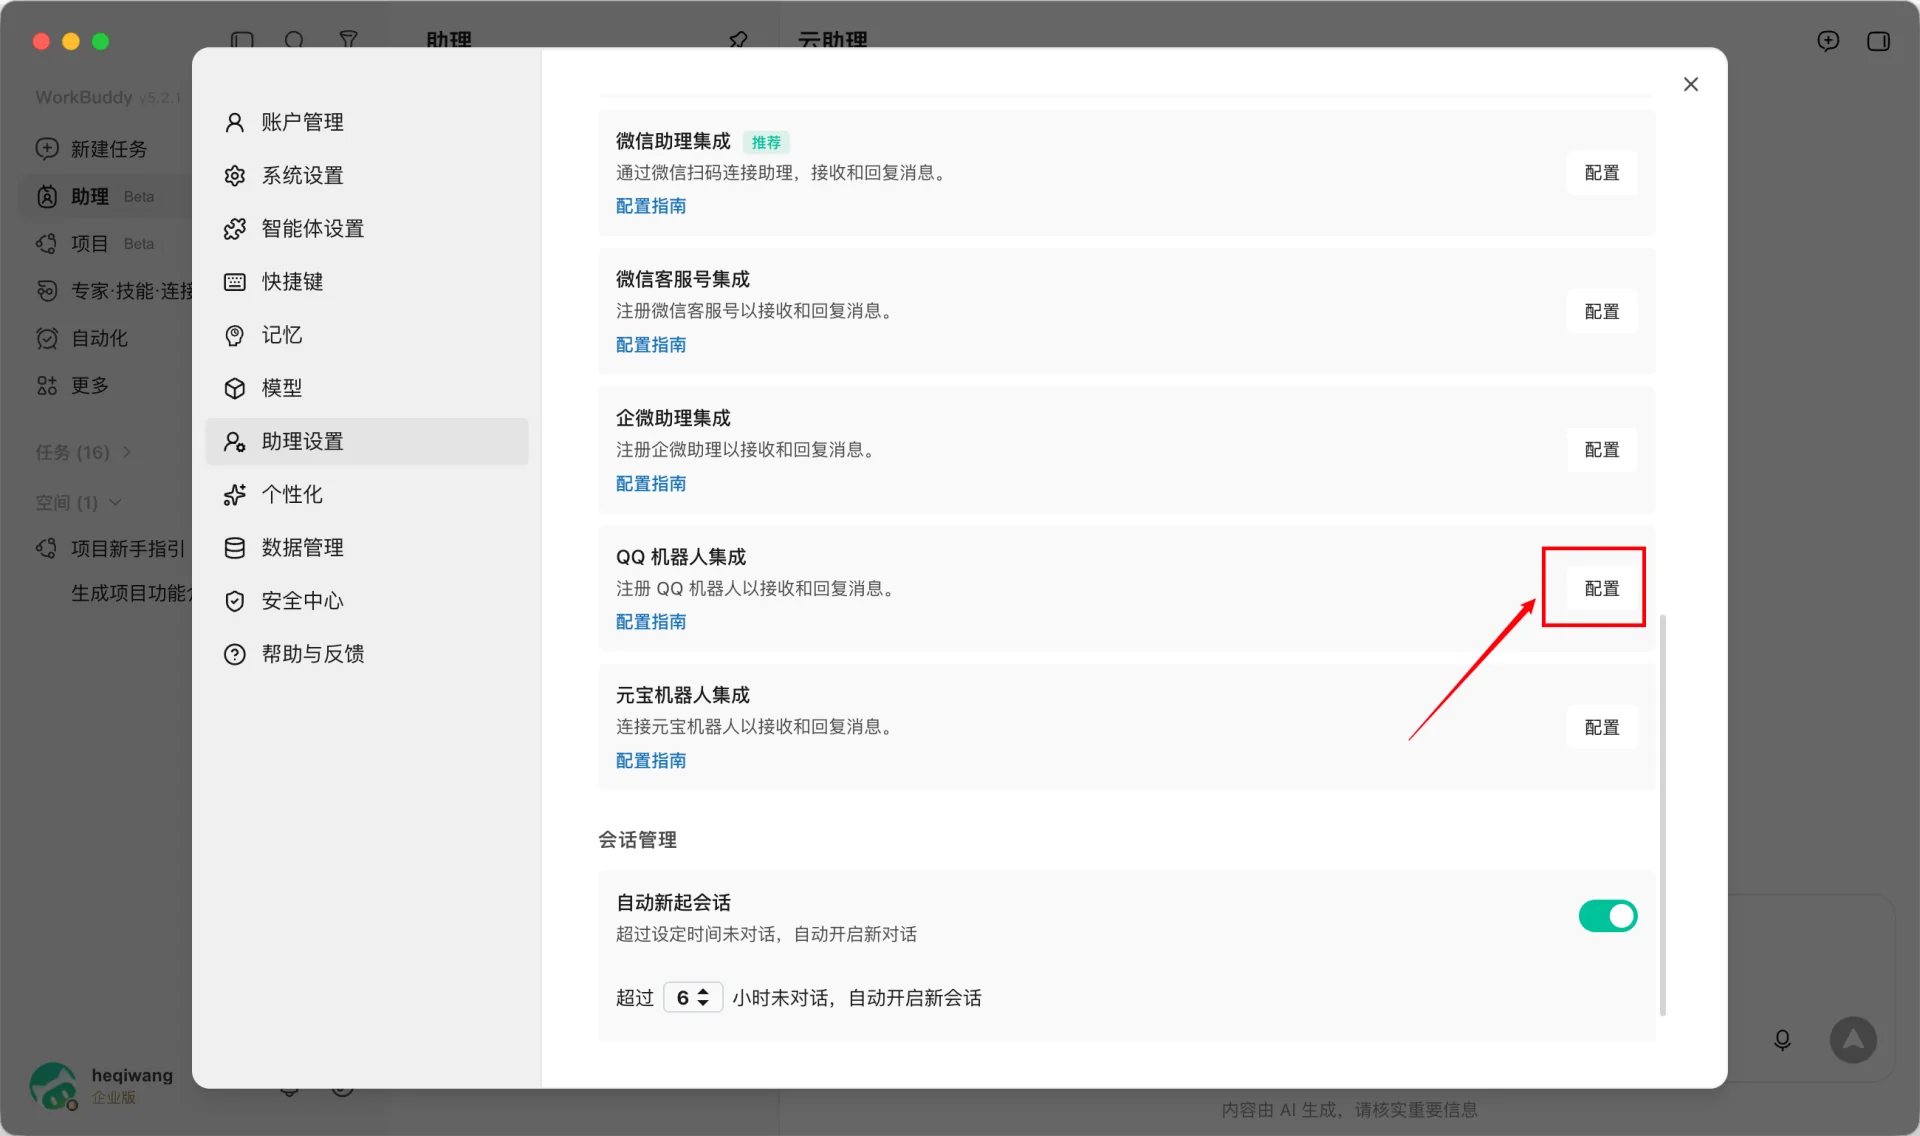Screen dimensions: 1920x1136
Task: Collapse 空间 (1) section
Action: pyautogui.click(x=79, y=502)
